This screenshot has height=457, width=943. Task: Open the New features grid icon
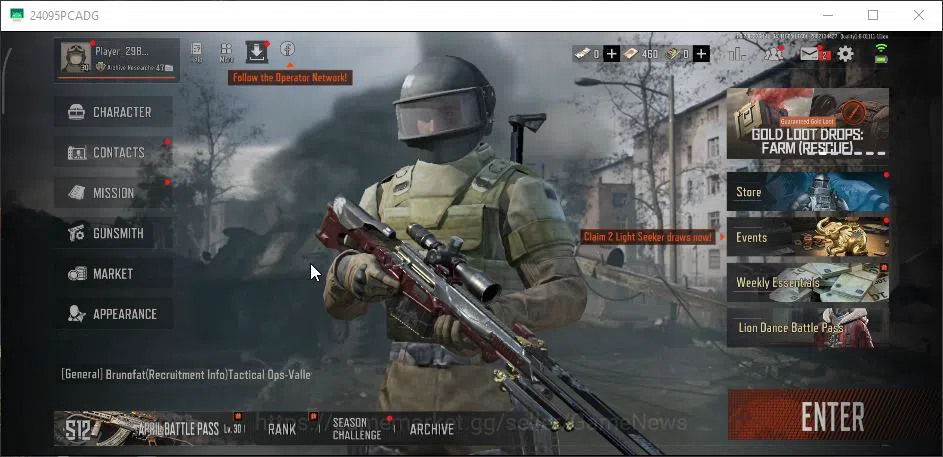click(x=226, y=52)
